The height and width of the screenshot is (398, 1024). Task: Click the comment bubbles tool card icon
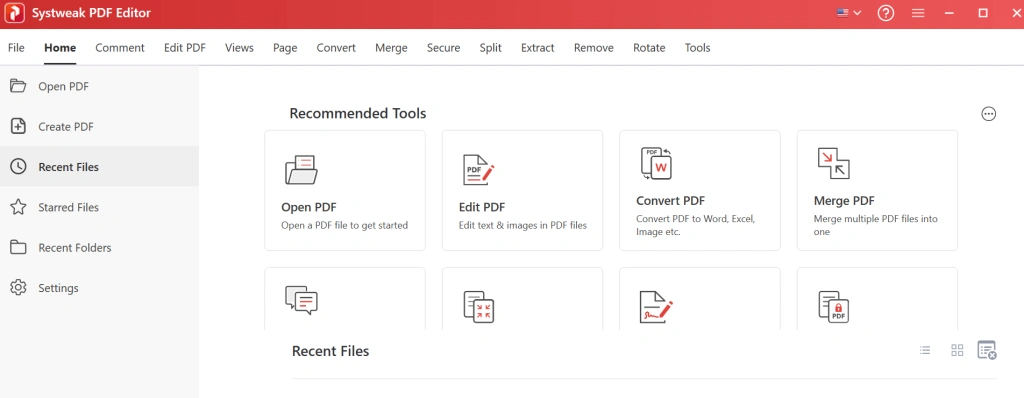point(301,300)
